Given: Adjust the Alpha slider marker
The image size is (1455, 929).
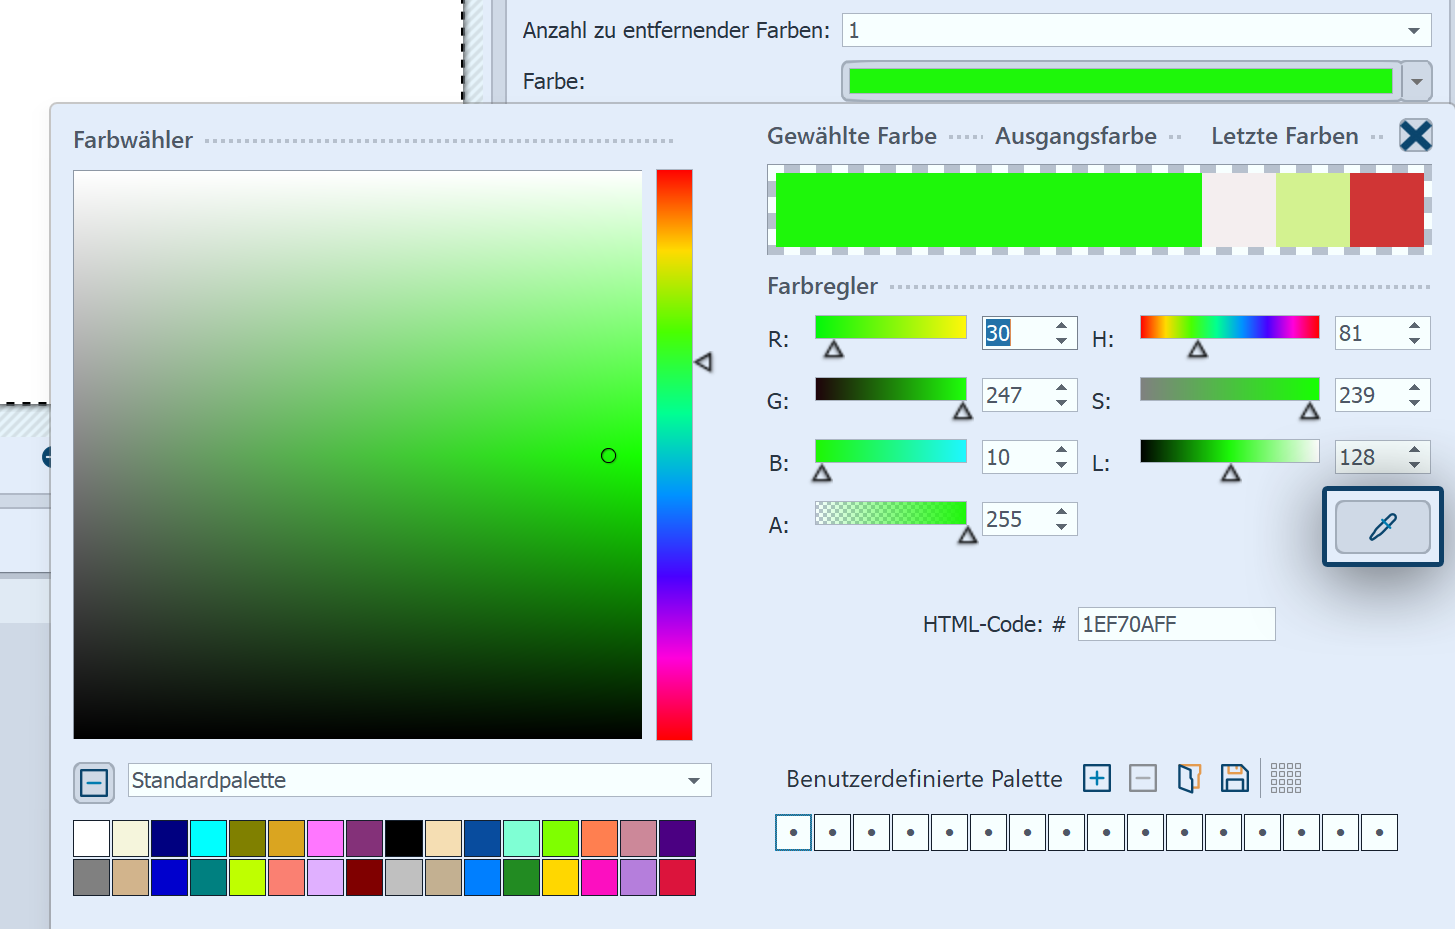Looking at the screenshot, I should tap(968, 535).
